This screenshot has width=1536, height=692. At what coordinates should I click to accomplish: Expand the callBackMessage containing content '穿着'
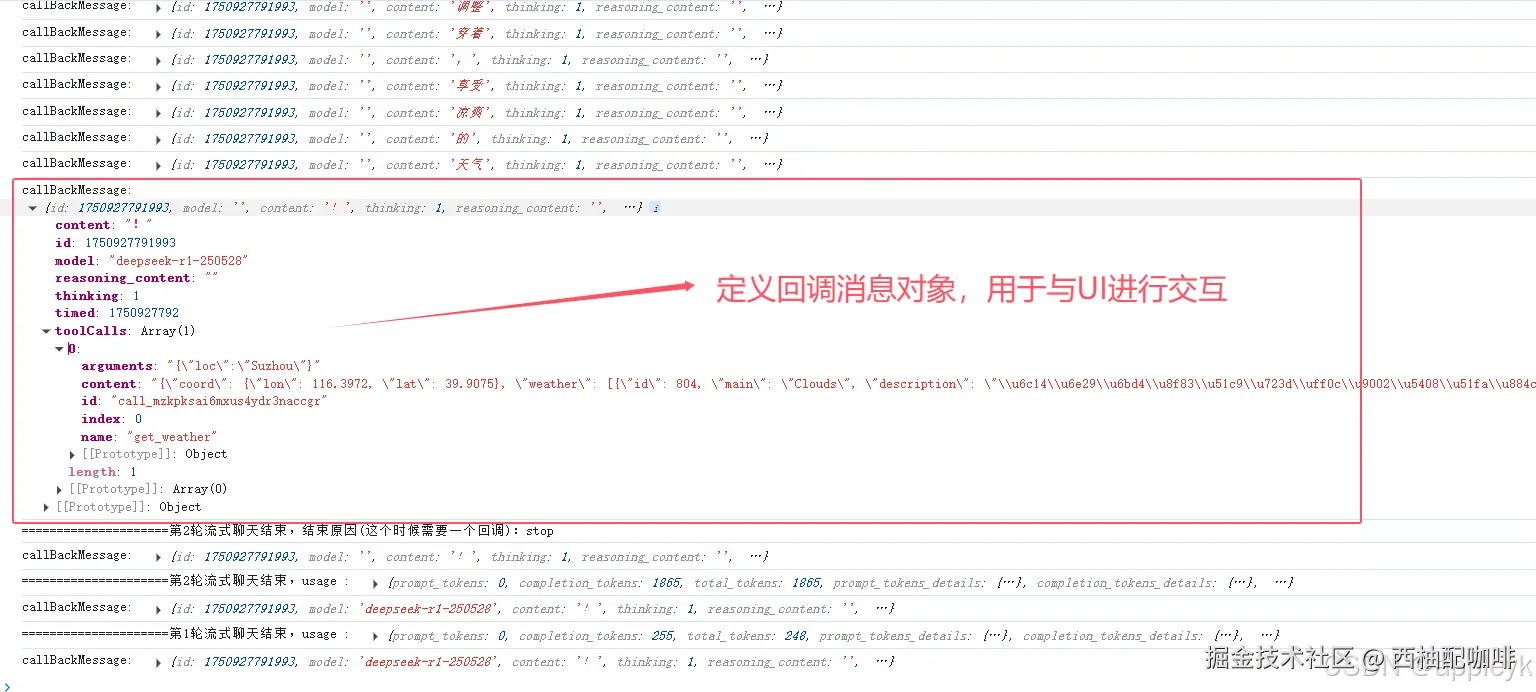[x=158, y=32]
